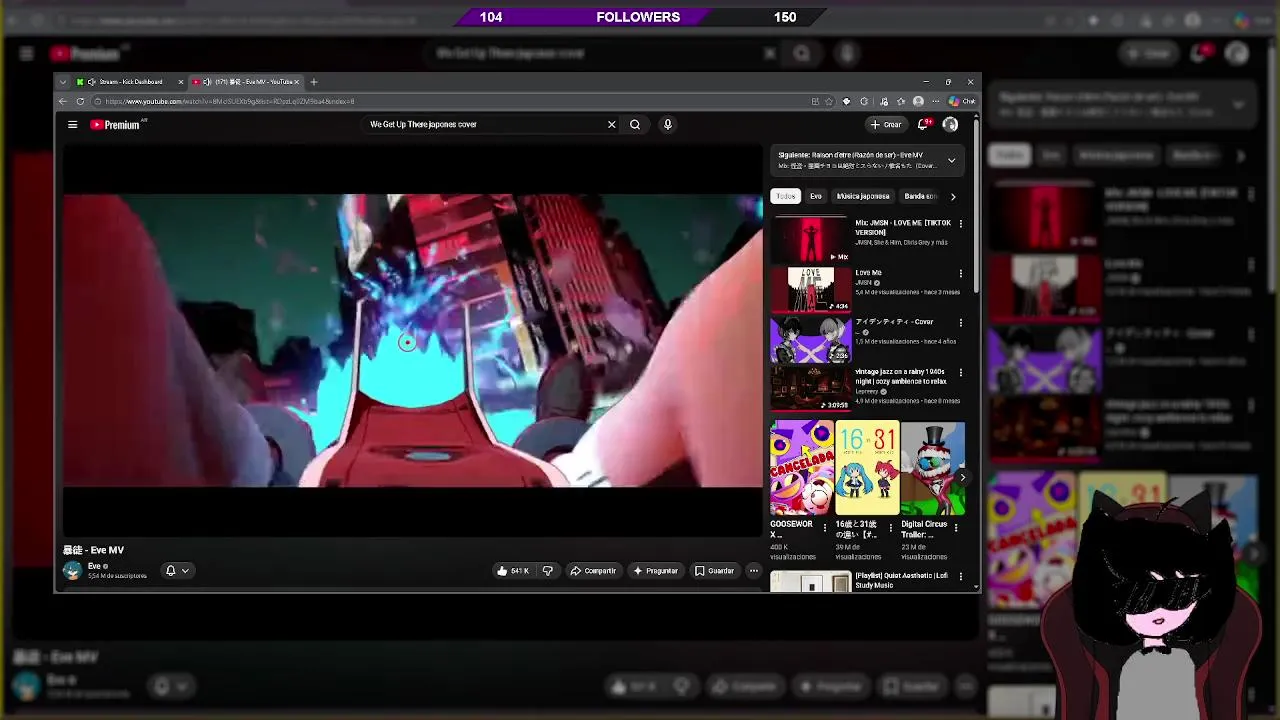Clear the search box with the X
Screen dimensions: 1280x720
[x=611, y=124]
